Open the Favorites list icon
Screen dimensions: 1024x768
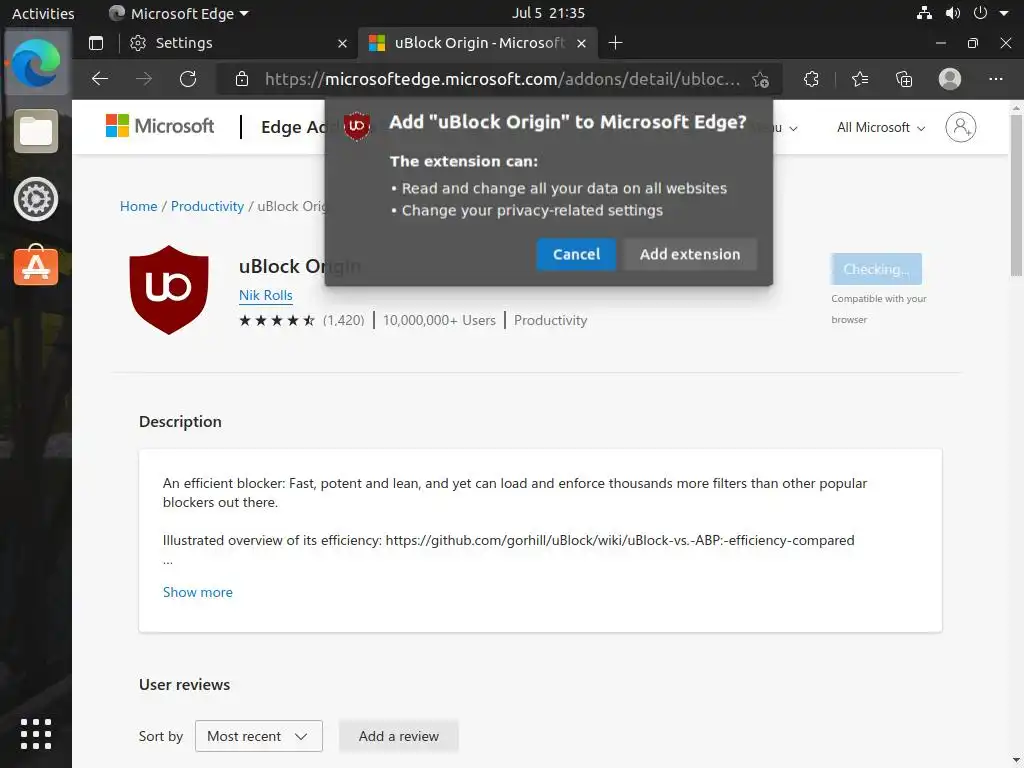pyautogui.click(x=860, y=79)
